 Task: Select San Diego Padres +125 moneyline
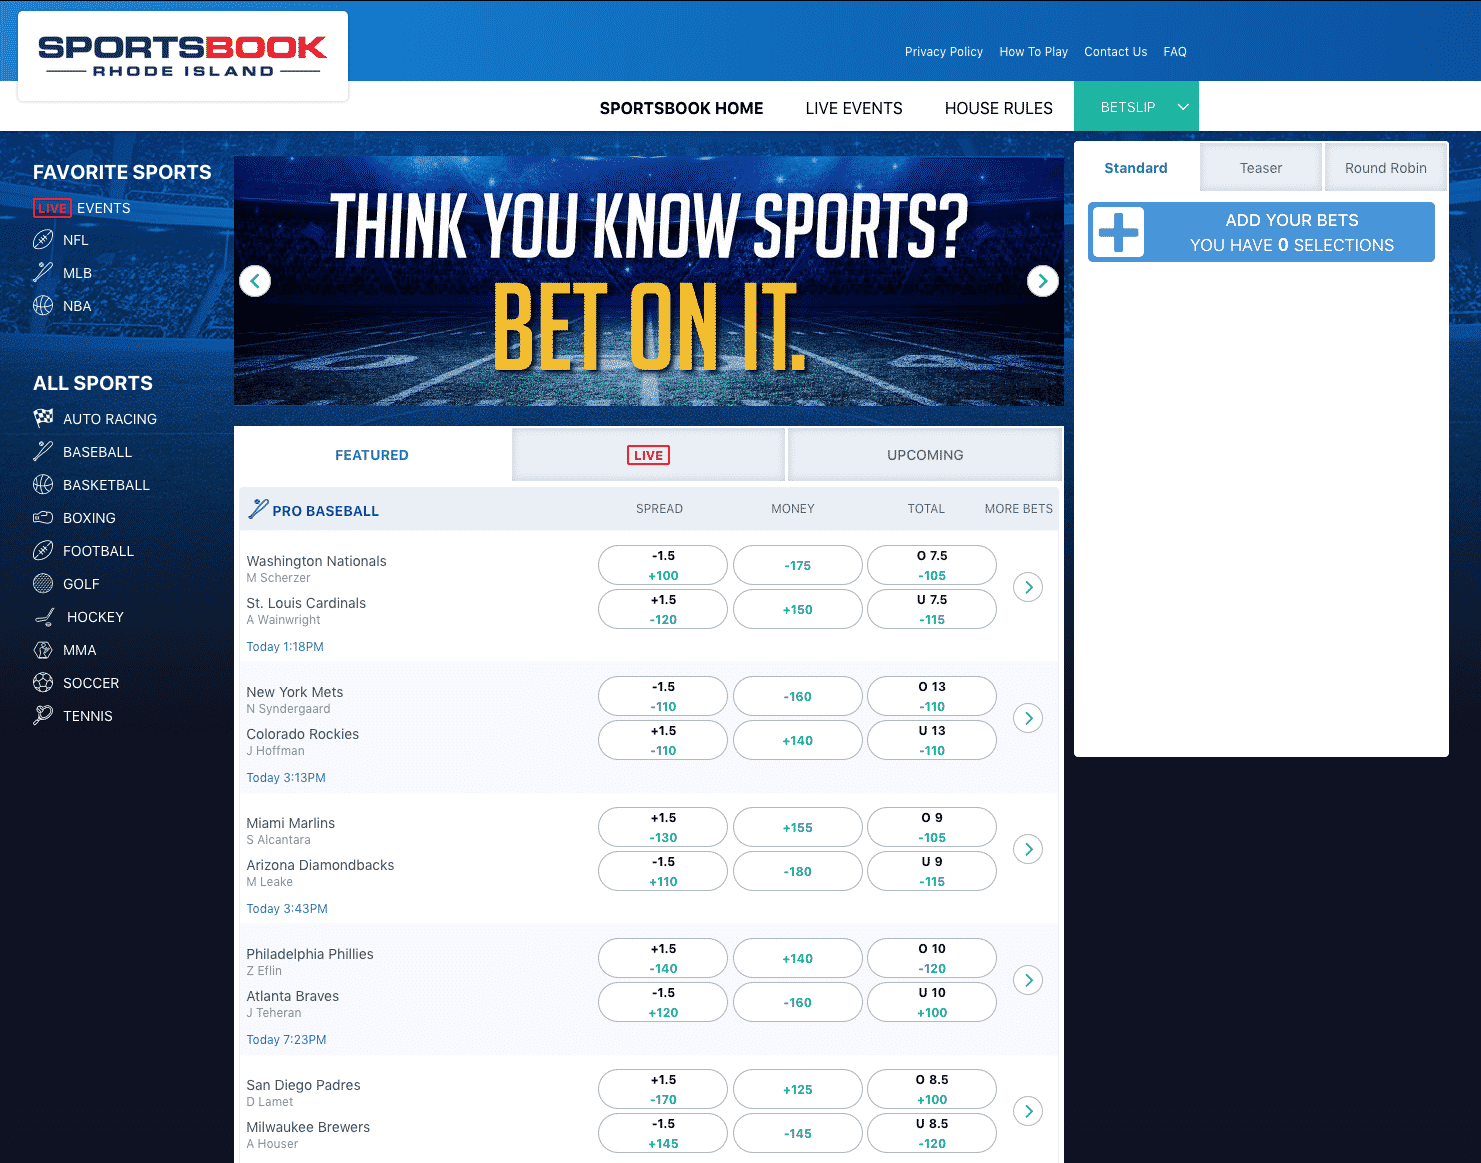point(798,1089)
